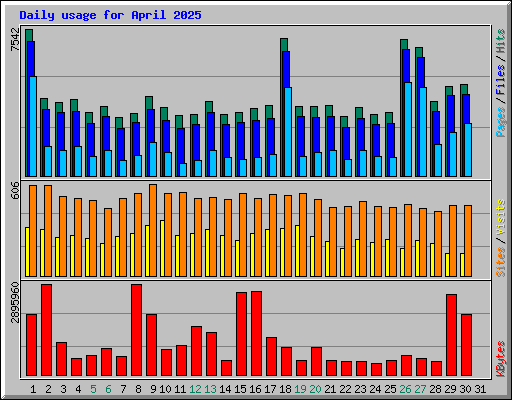The width and height of the screenshot is (512, 400).
Task: Click the red KBytes bar for day 16
Action: pyautogui.click(x=257, y=333)
